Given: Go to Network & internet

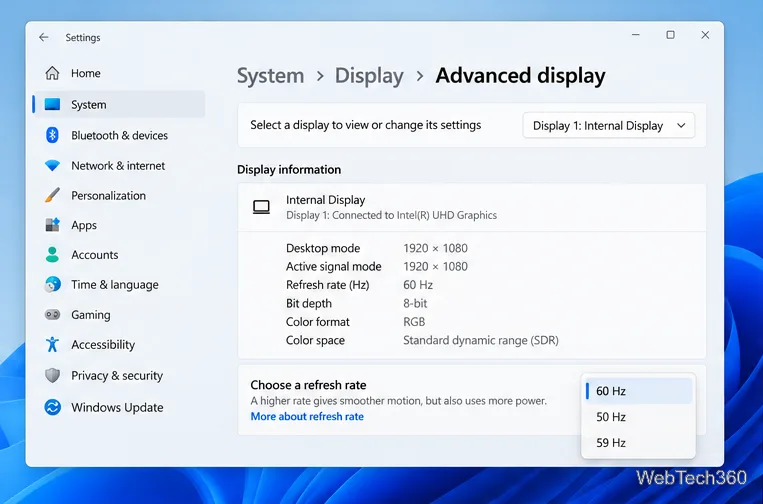Looking at the screenshot, I should (119, 165).
